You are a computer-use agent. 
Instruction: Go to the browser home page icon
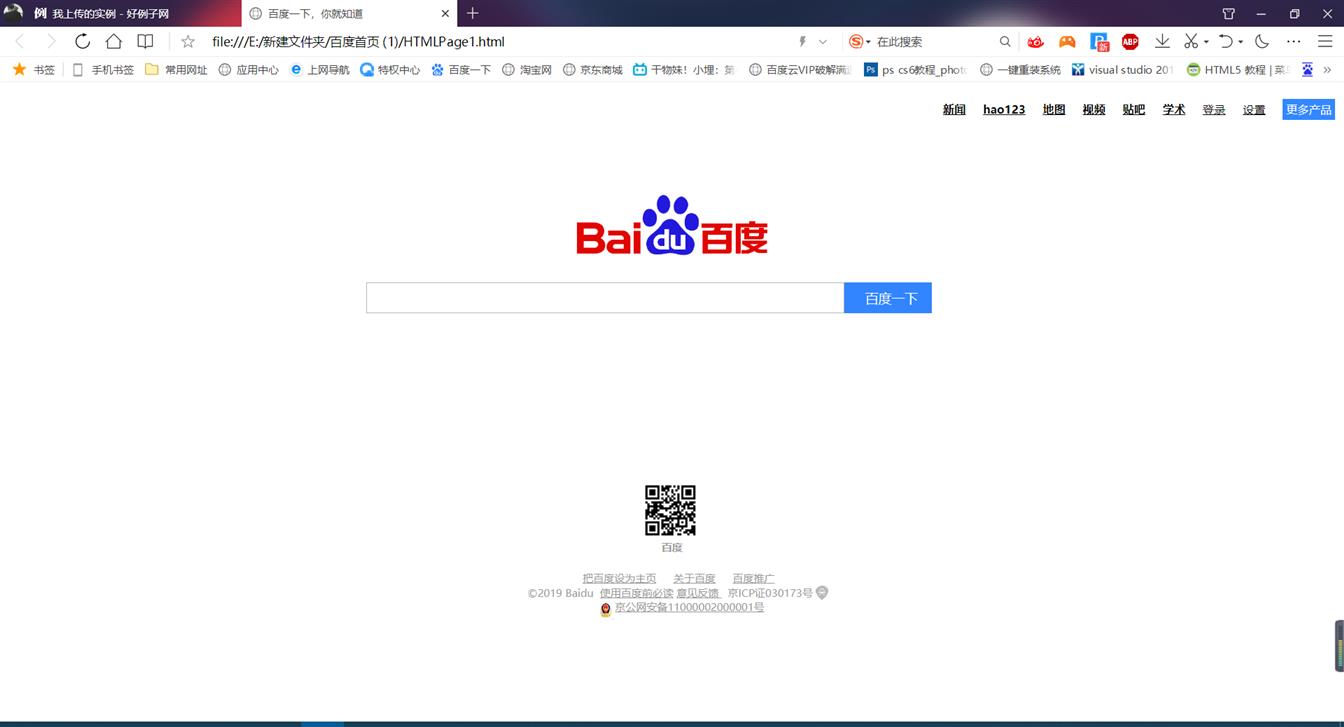point(114,41)
